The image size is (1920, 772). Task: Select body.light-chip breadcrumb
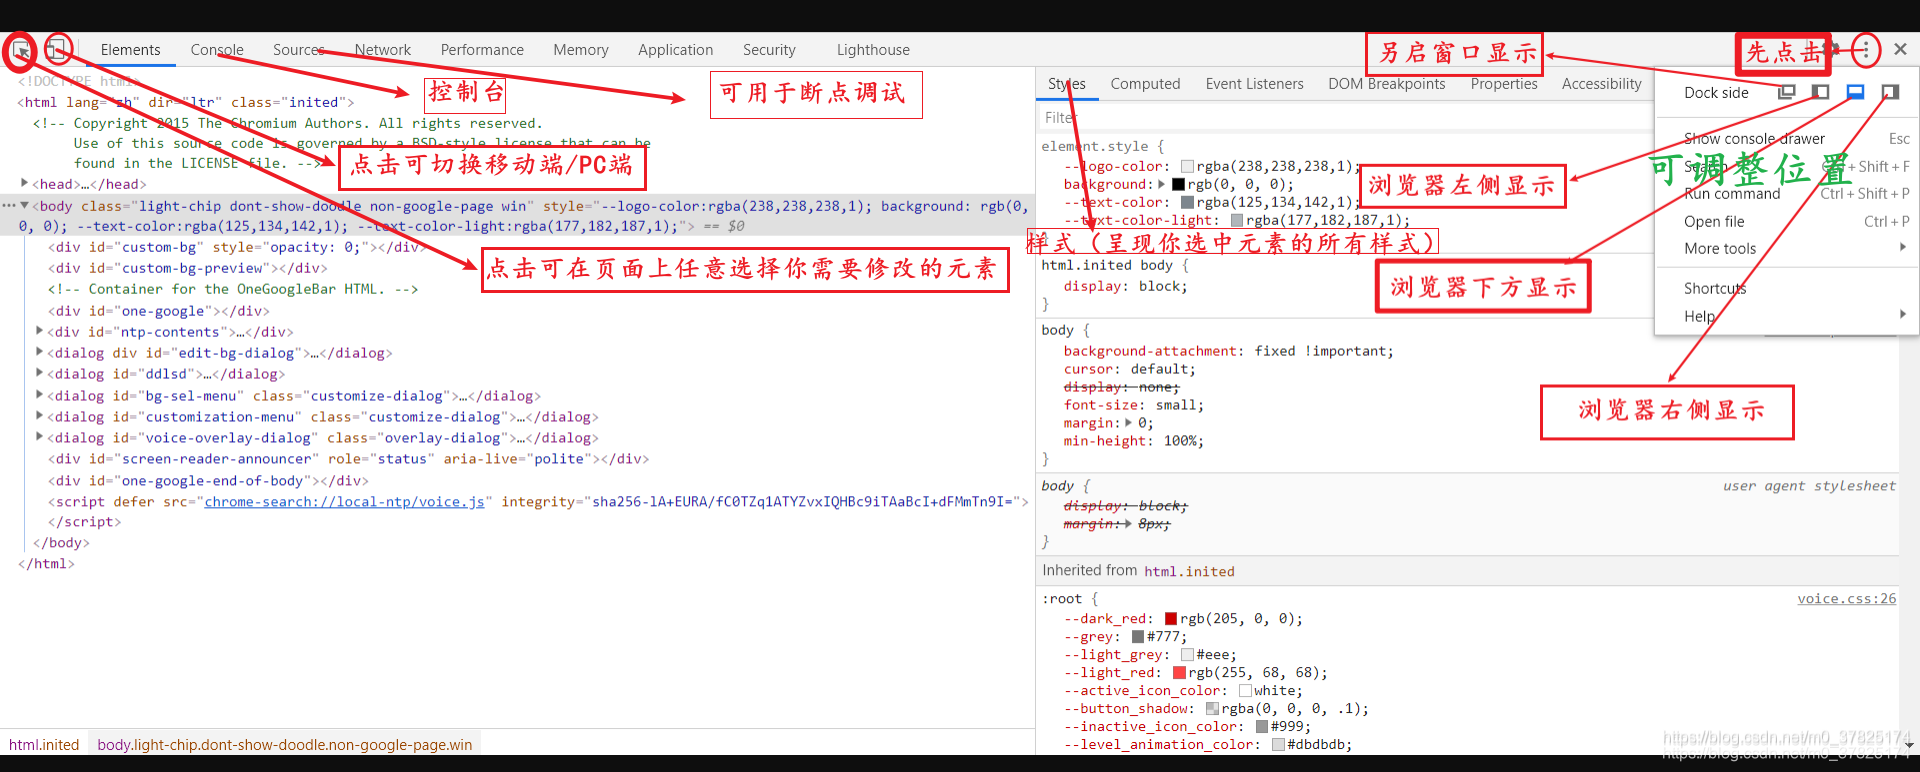(285, 745)
